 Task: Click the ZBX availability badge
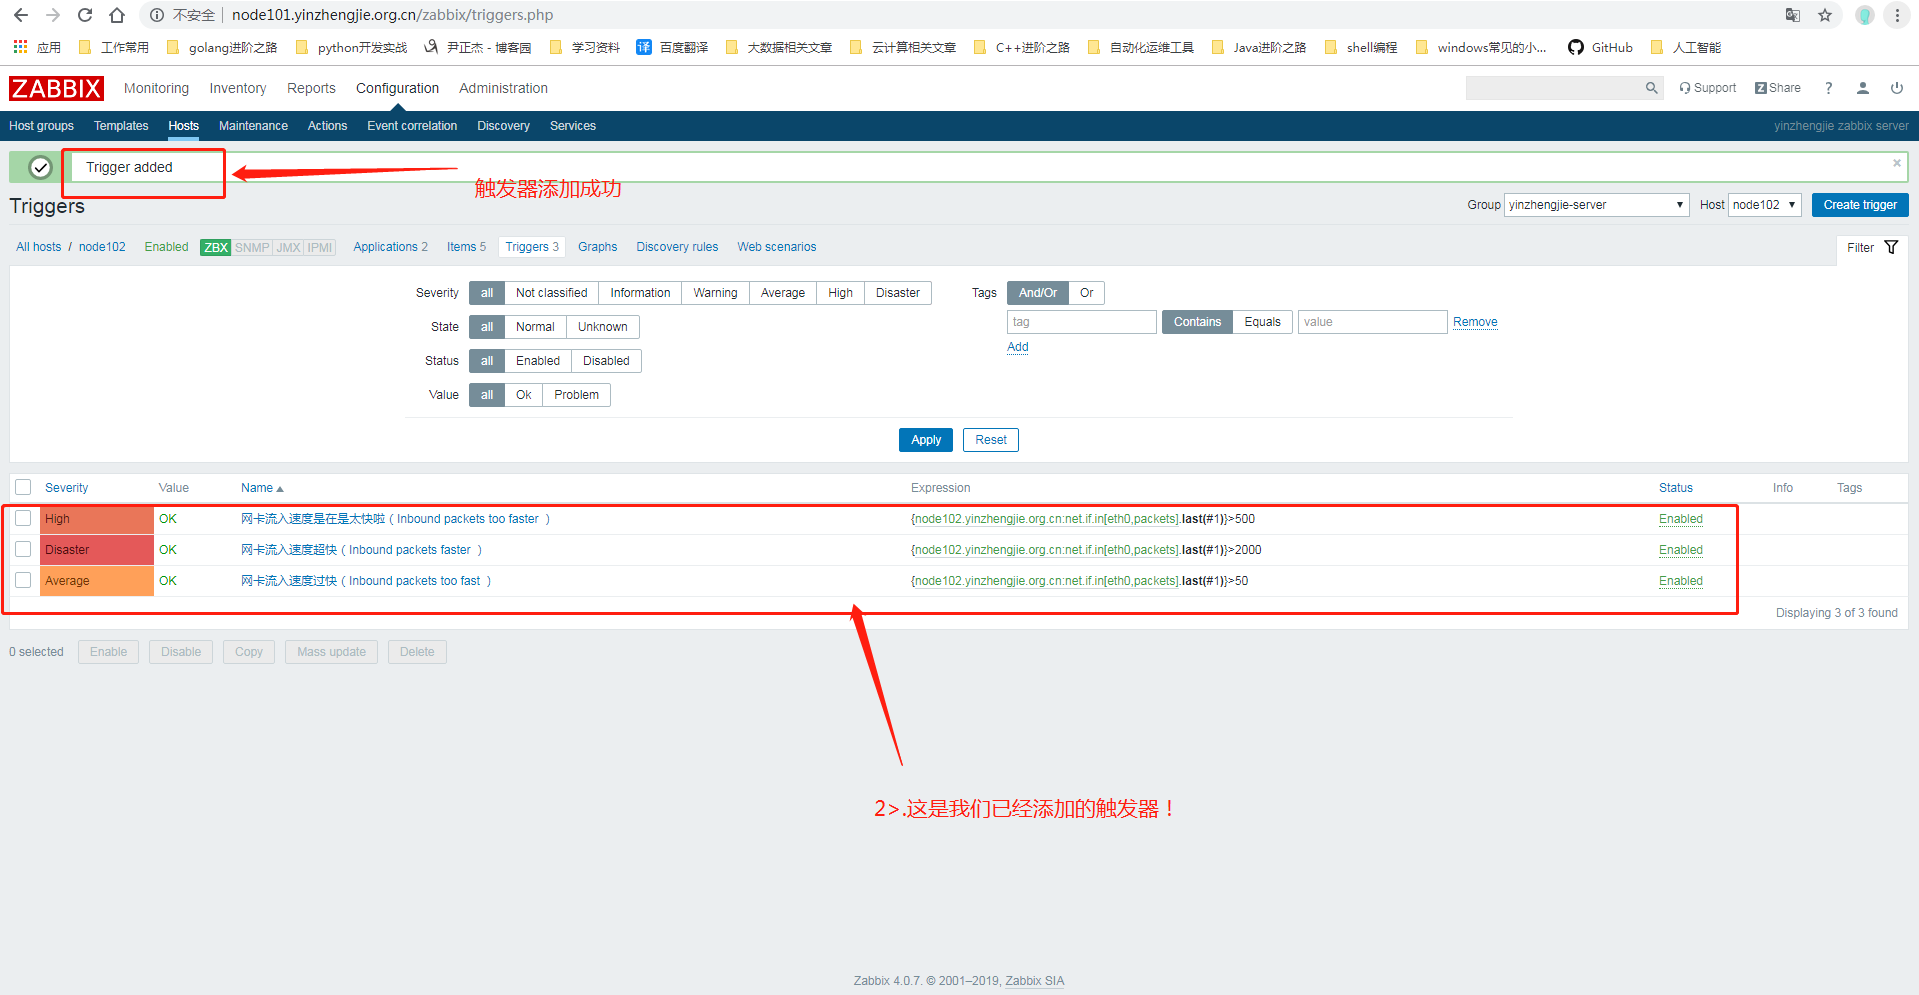click(216, 247)
